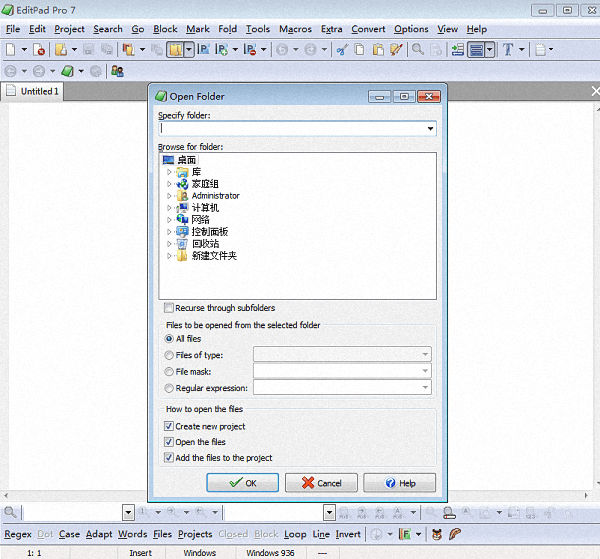Click the users/forum icon in the second toolbar
This screenshot has height=559, width=600.
point(117,71)
